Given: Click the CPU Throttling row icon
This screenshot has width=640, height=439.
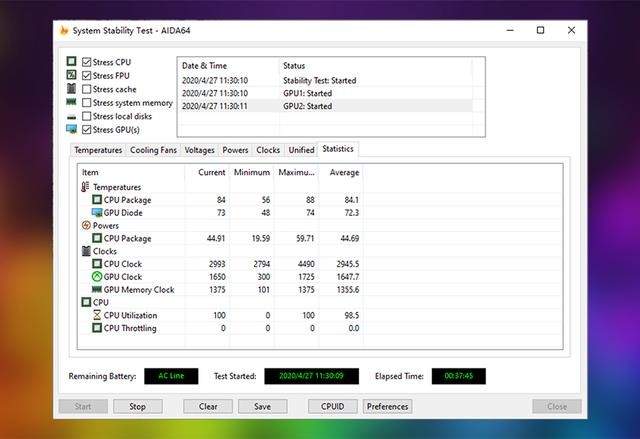Looking at the screenshot, I should [97, 328].
